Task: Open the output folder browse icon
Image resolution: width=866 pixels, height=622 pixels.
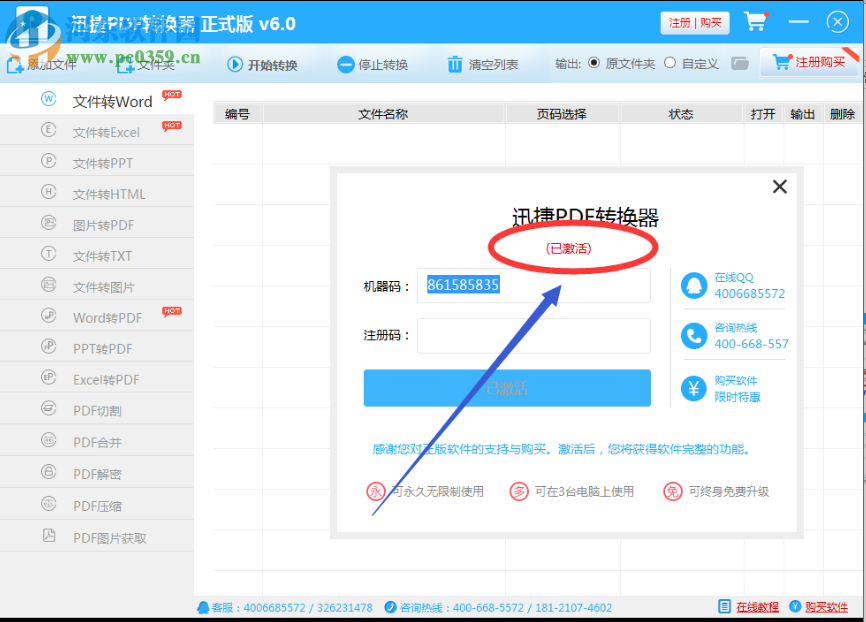Action: [x=739, y=62]
